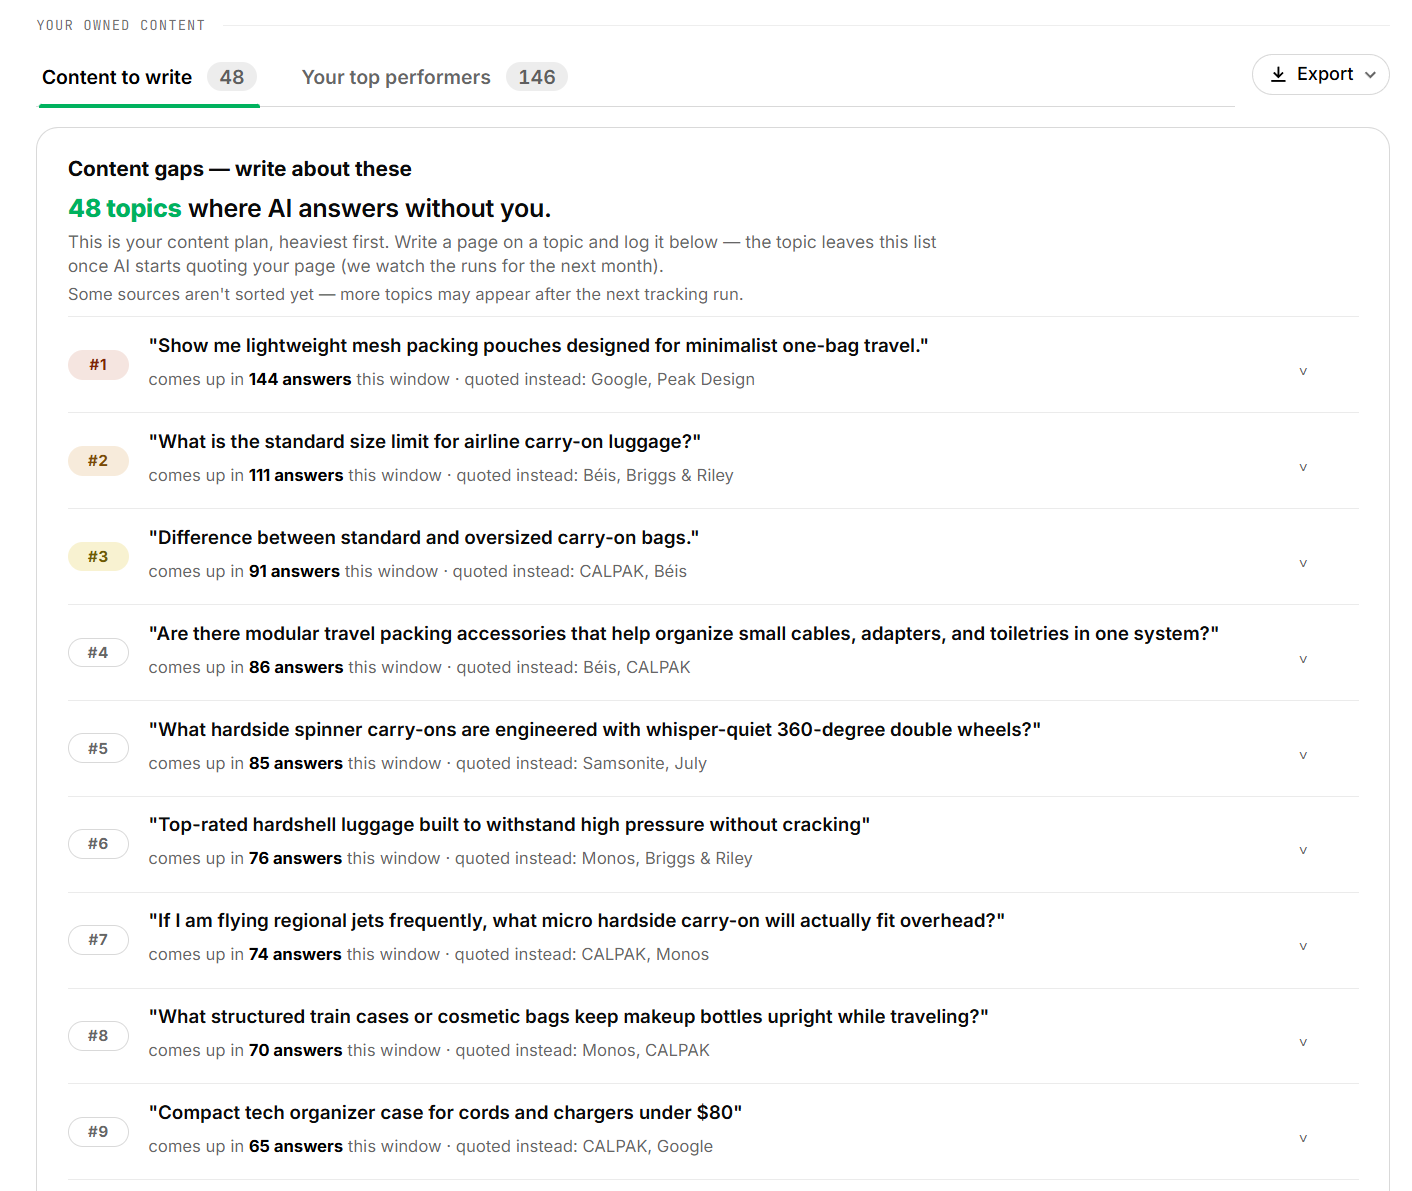Viewport: 1412px width, 1191px height.
Task: Select "If I am flying regional jets" title
Action: pos(577,921)
